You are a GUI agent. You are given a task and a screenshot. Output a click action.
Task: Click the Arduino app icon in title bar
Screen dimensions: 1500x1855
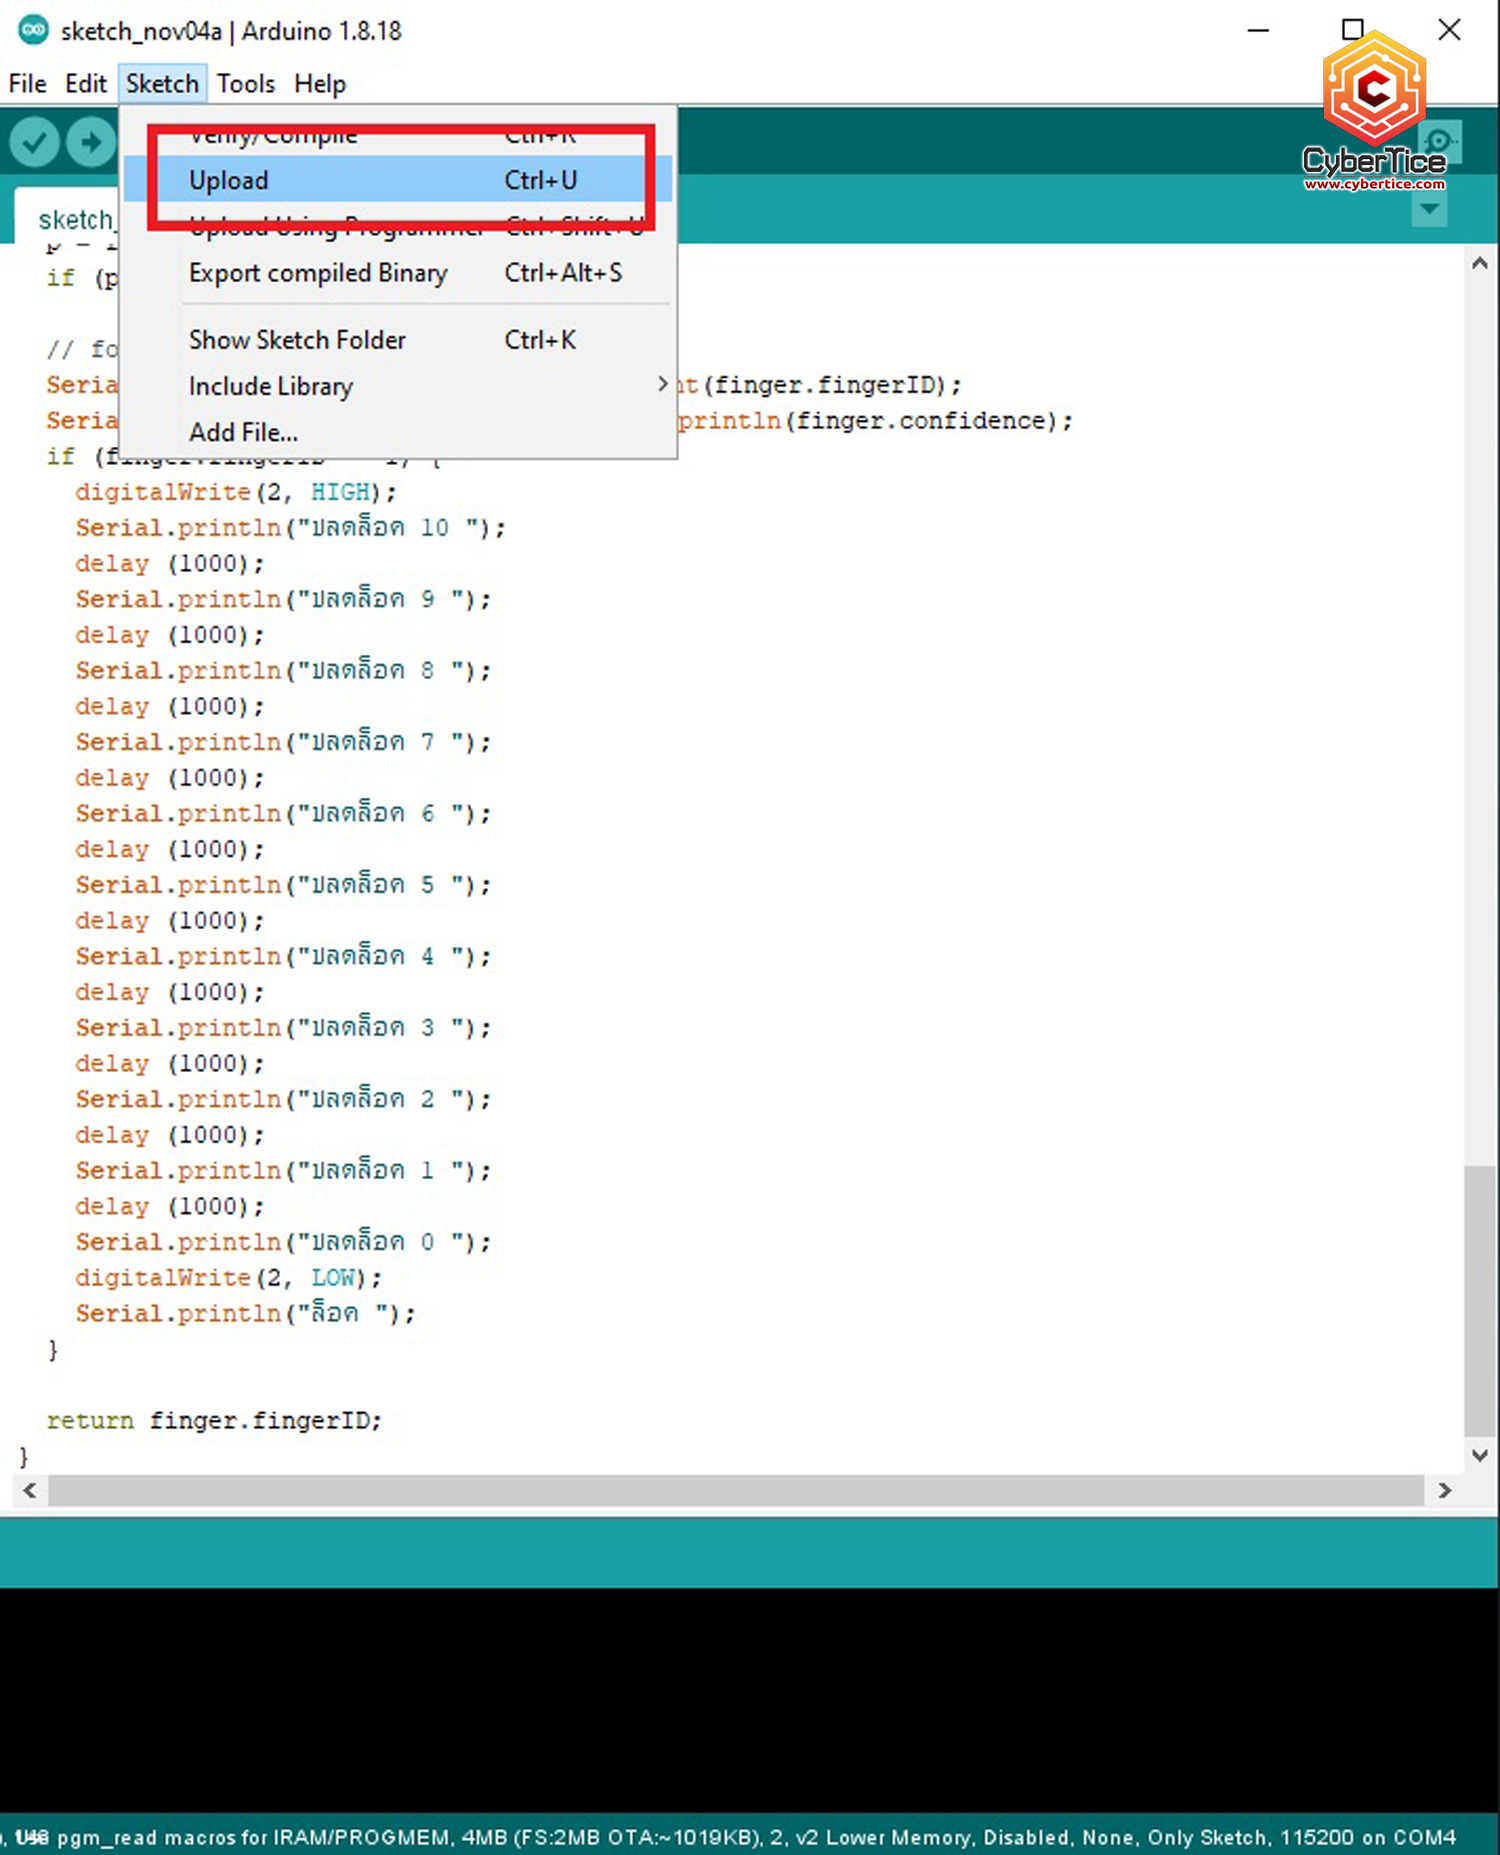point(33,30)
